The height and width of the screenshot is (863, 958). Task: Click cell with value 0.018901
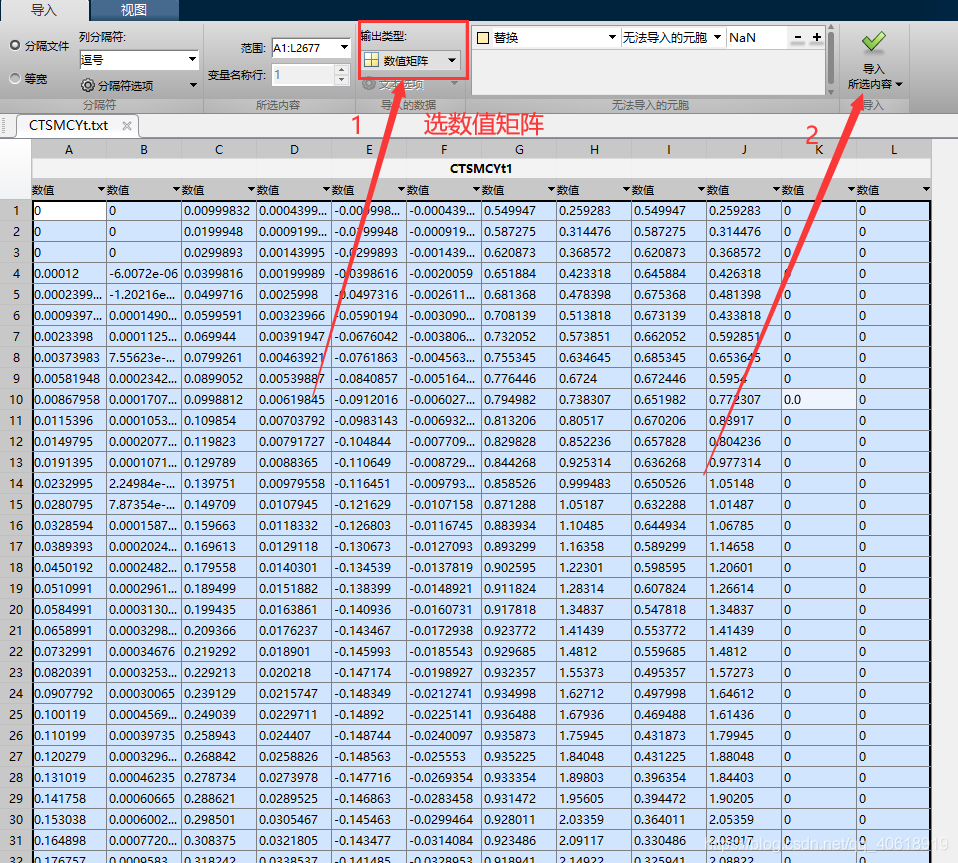tap(294, 652)
